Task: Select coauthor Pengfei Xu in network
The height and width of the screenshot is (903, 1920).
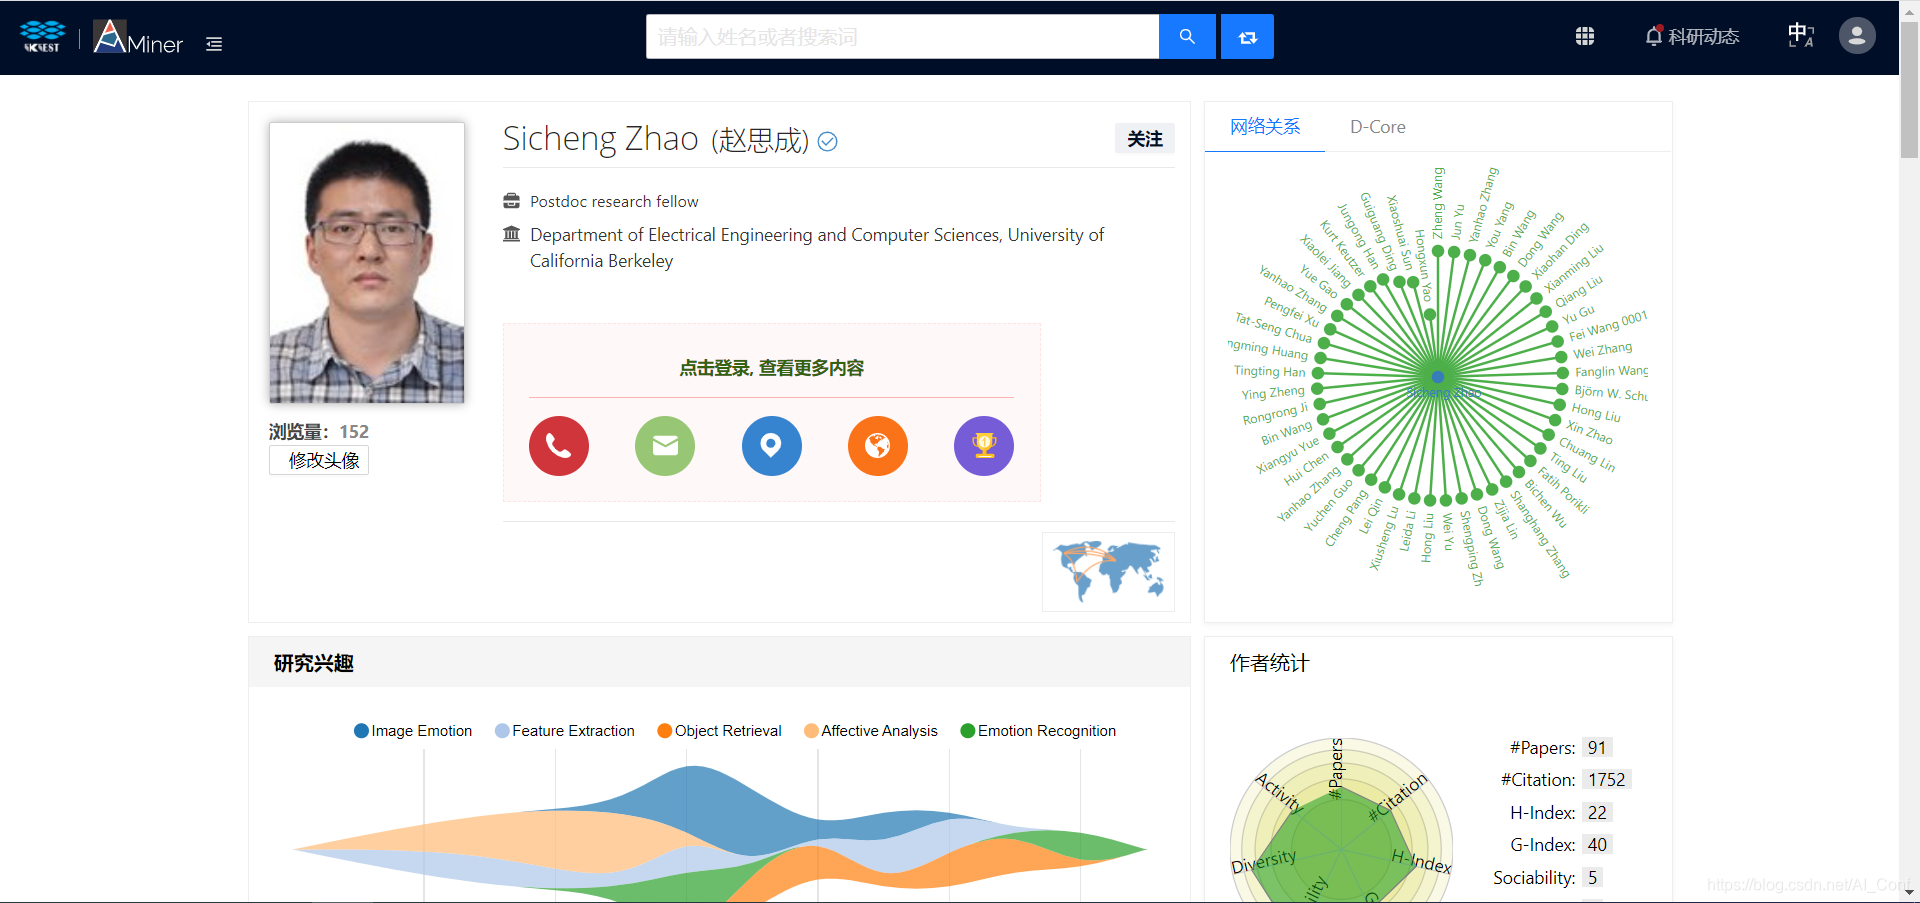Action: pyautogui.click(x=1290, y=311)
